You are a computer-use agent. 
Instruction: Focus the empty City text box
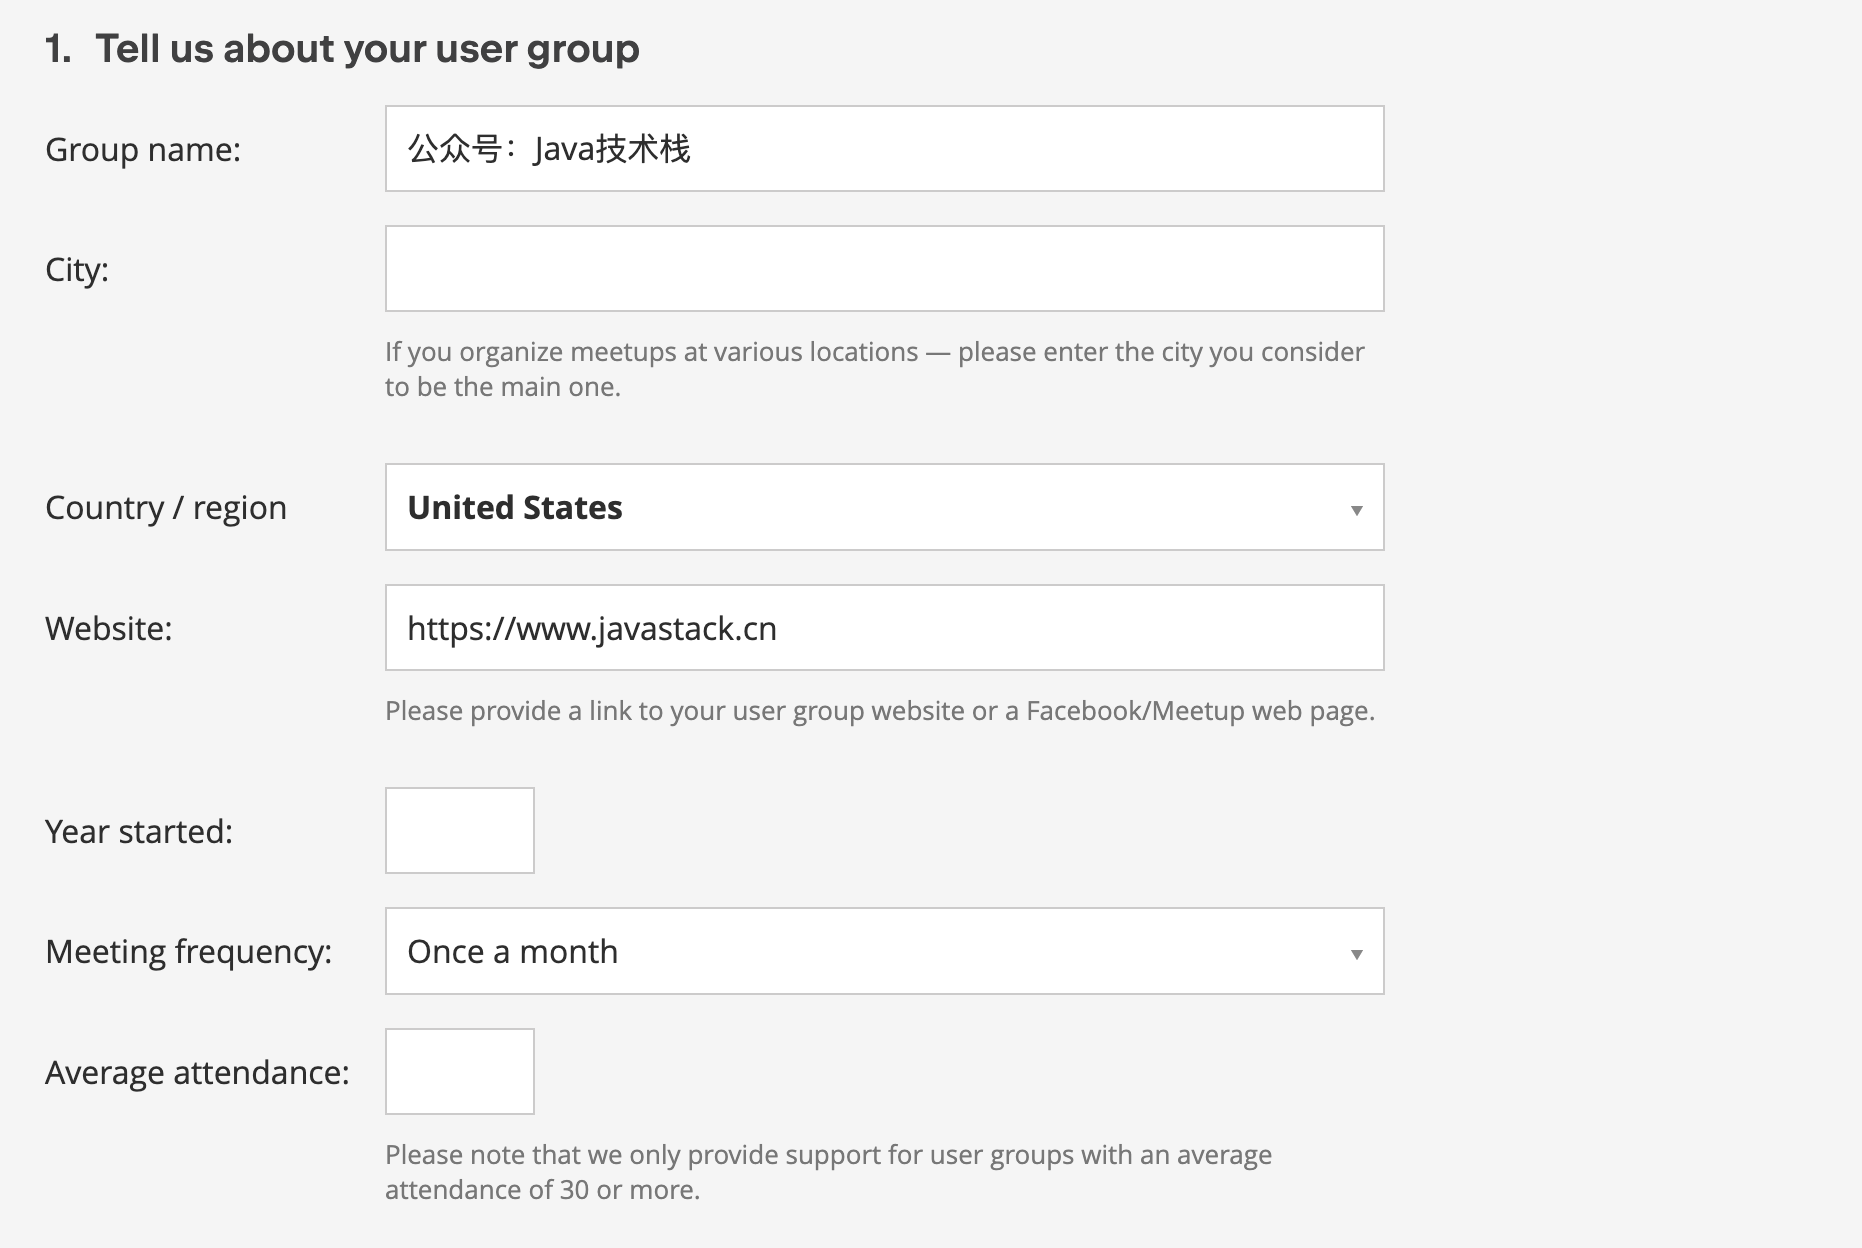point(884,268)
